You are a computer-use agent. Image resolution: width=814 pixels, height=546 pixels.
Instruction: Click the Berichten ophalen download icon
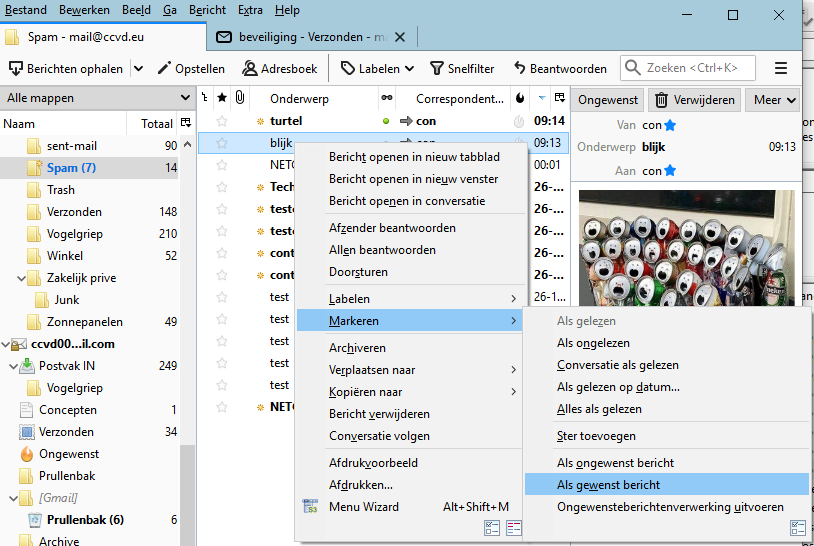click(16, 69)
